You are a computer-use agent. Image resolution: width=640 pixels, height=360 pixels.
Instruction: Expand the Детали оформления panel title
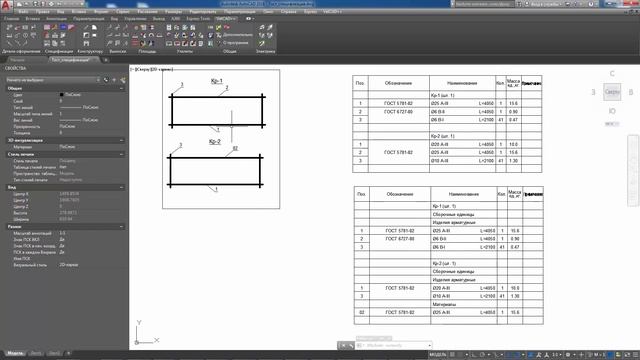pos(21,51)
